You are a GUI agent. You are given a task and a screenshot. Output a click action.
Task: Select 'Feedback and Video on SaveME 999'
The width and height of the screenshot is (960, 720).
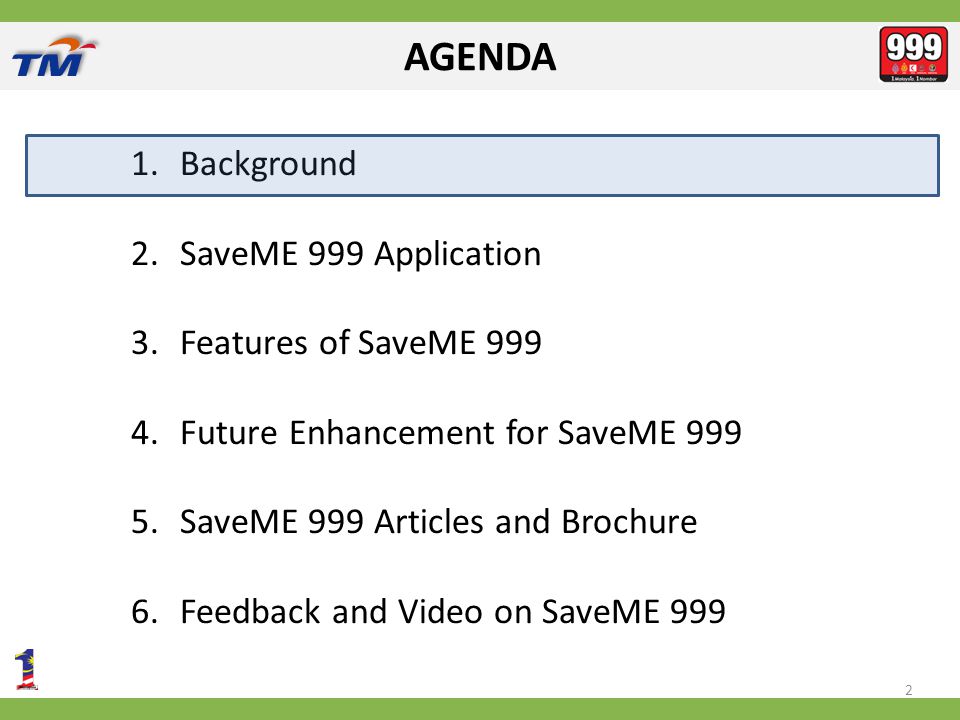(428, 611)
